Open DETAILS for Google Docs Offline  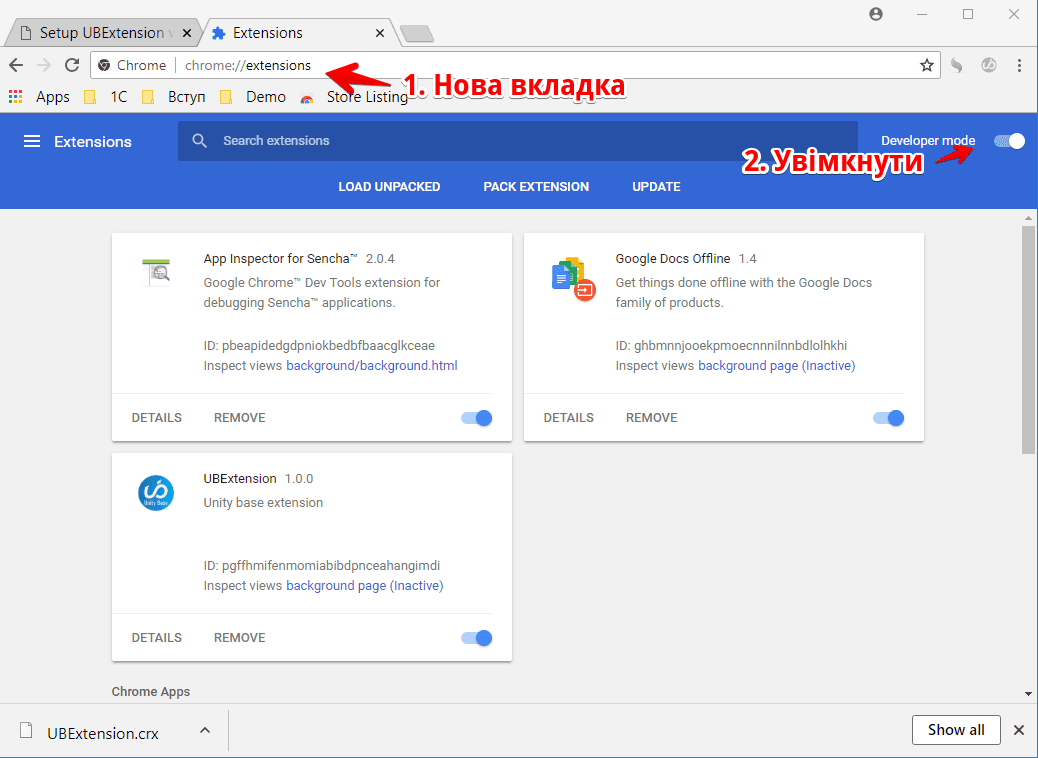coord(569,418)
